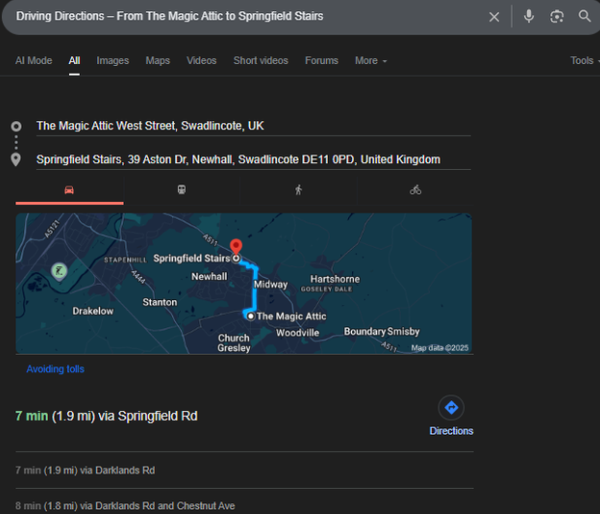Open the Directions link text
Screen dimensions: 600x514
pos(451,431)
